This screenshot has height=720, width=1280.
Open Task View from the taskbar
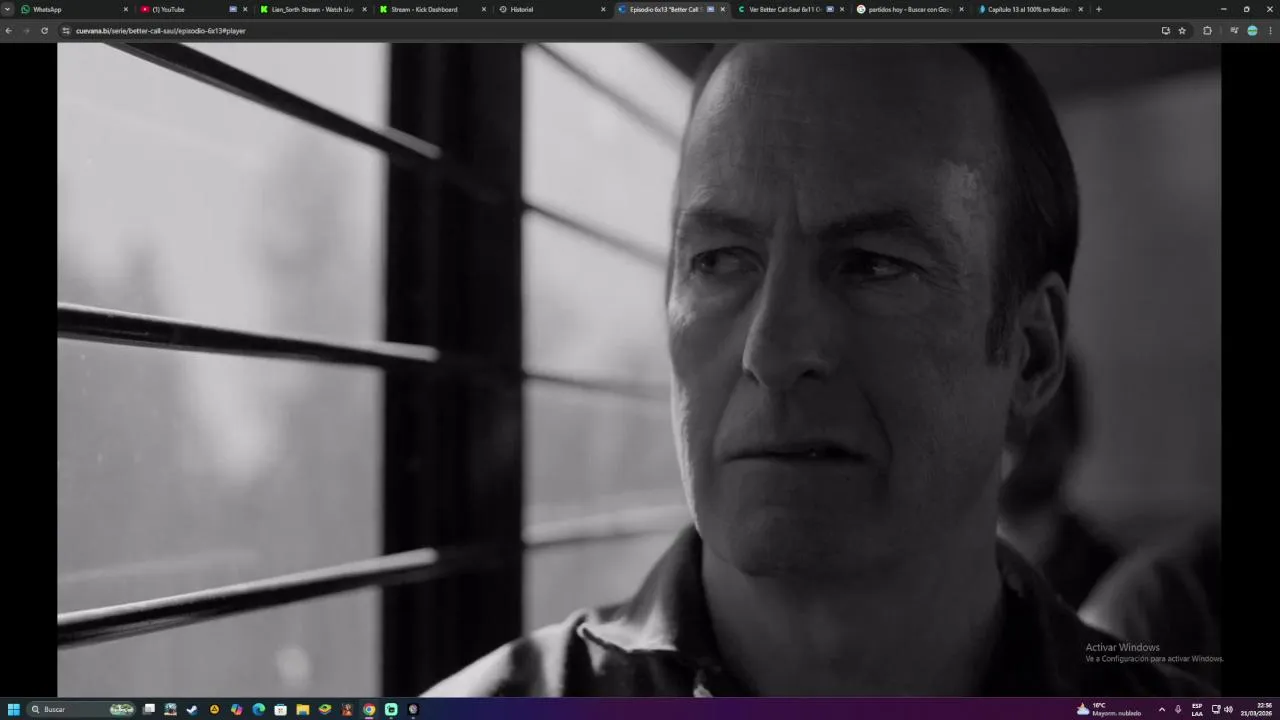point(149,709)
